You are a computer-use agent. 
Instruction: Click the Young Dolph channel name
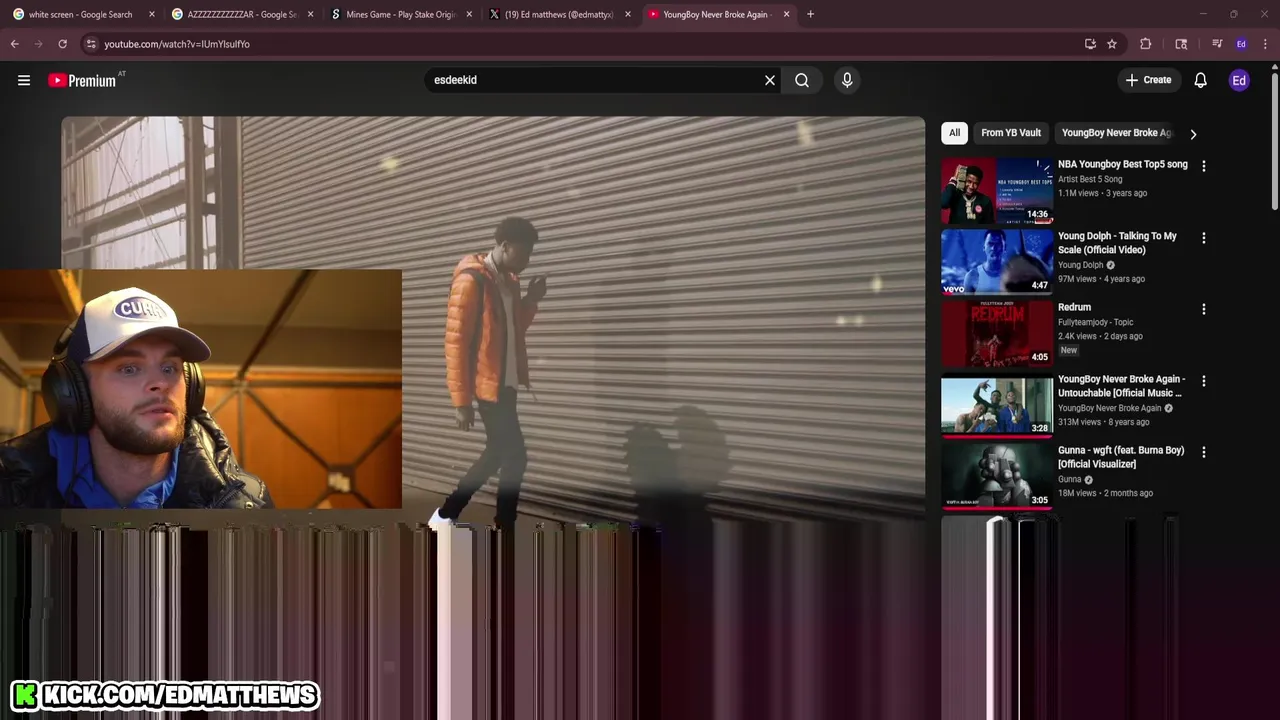pos(1080,265)
